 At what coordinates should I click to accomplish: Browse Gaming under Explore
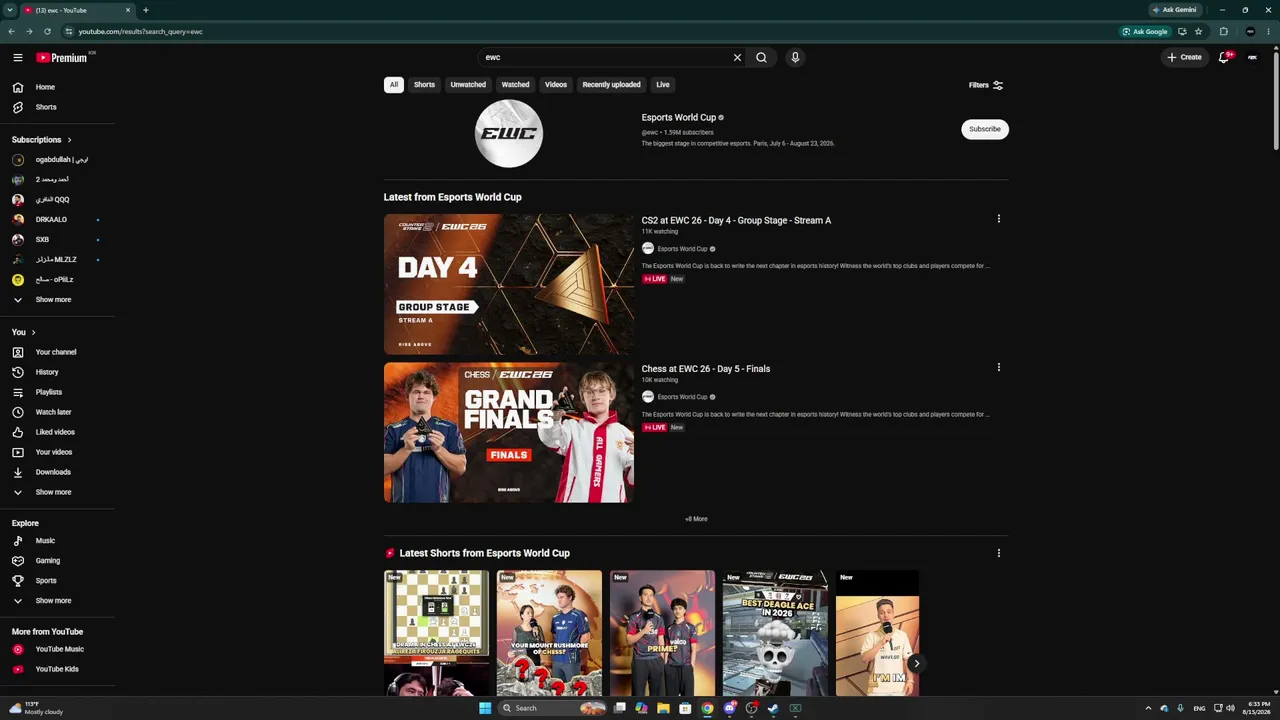(x=57, y=561)
